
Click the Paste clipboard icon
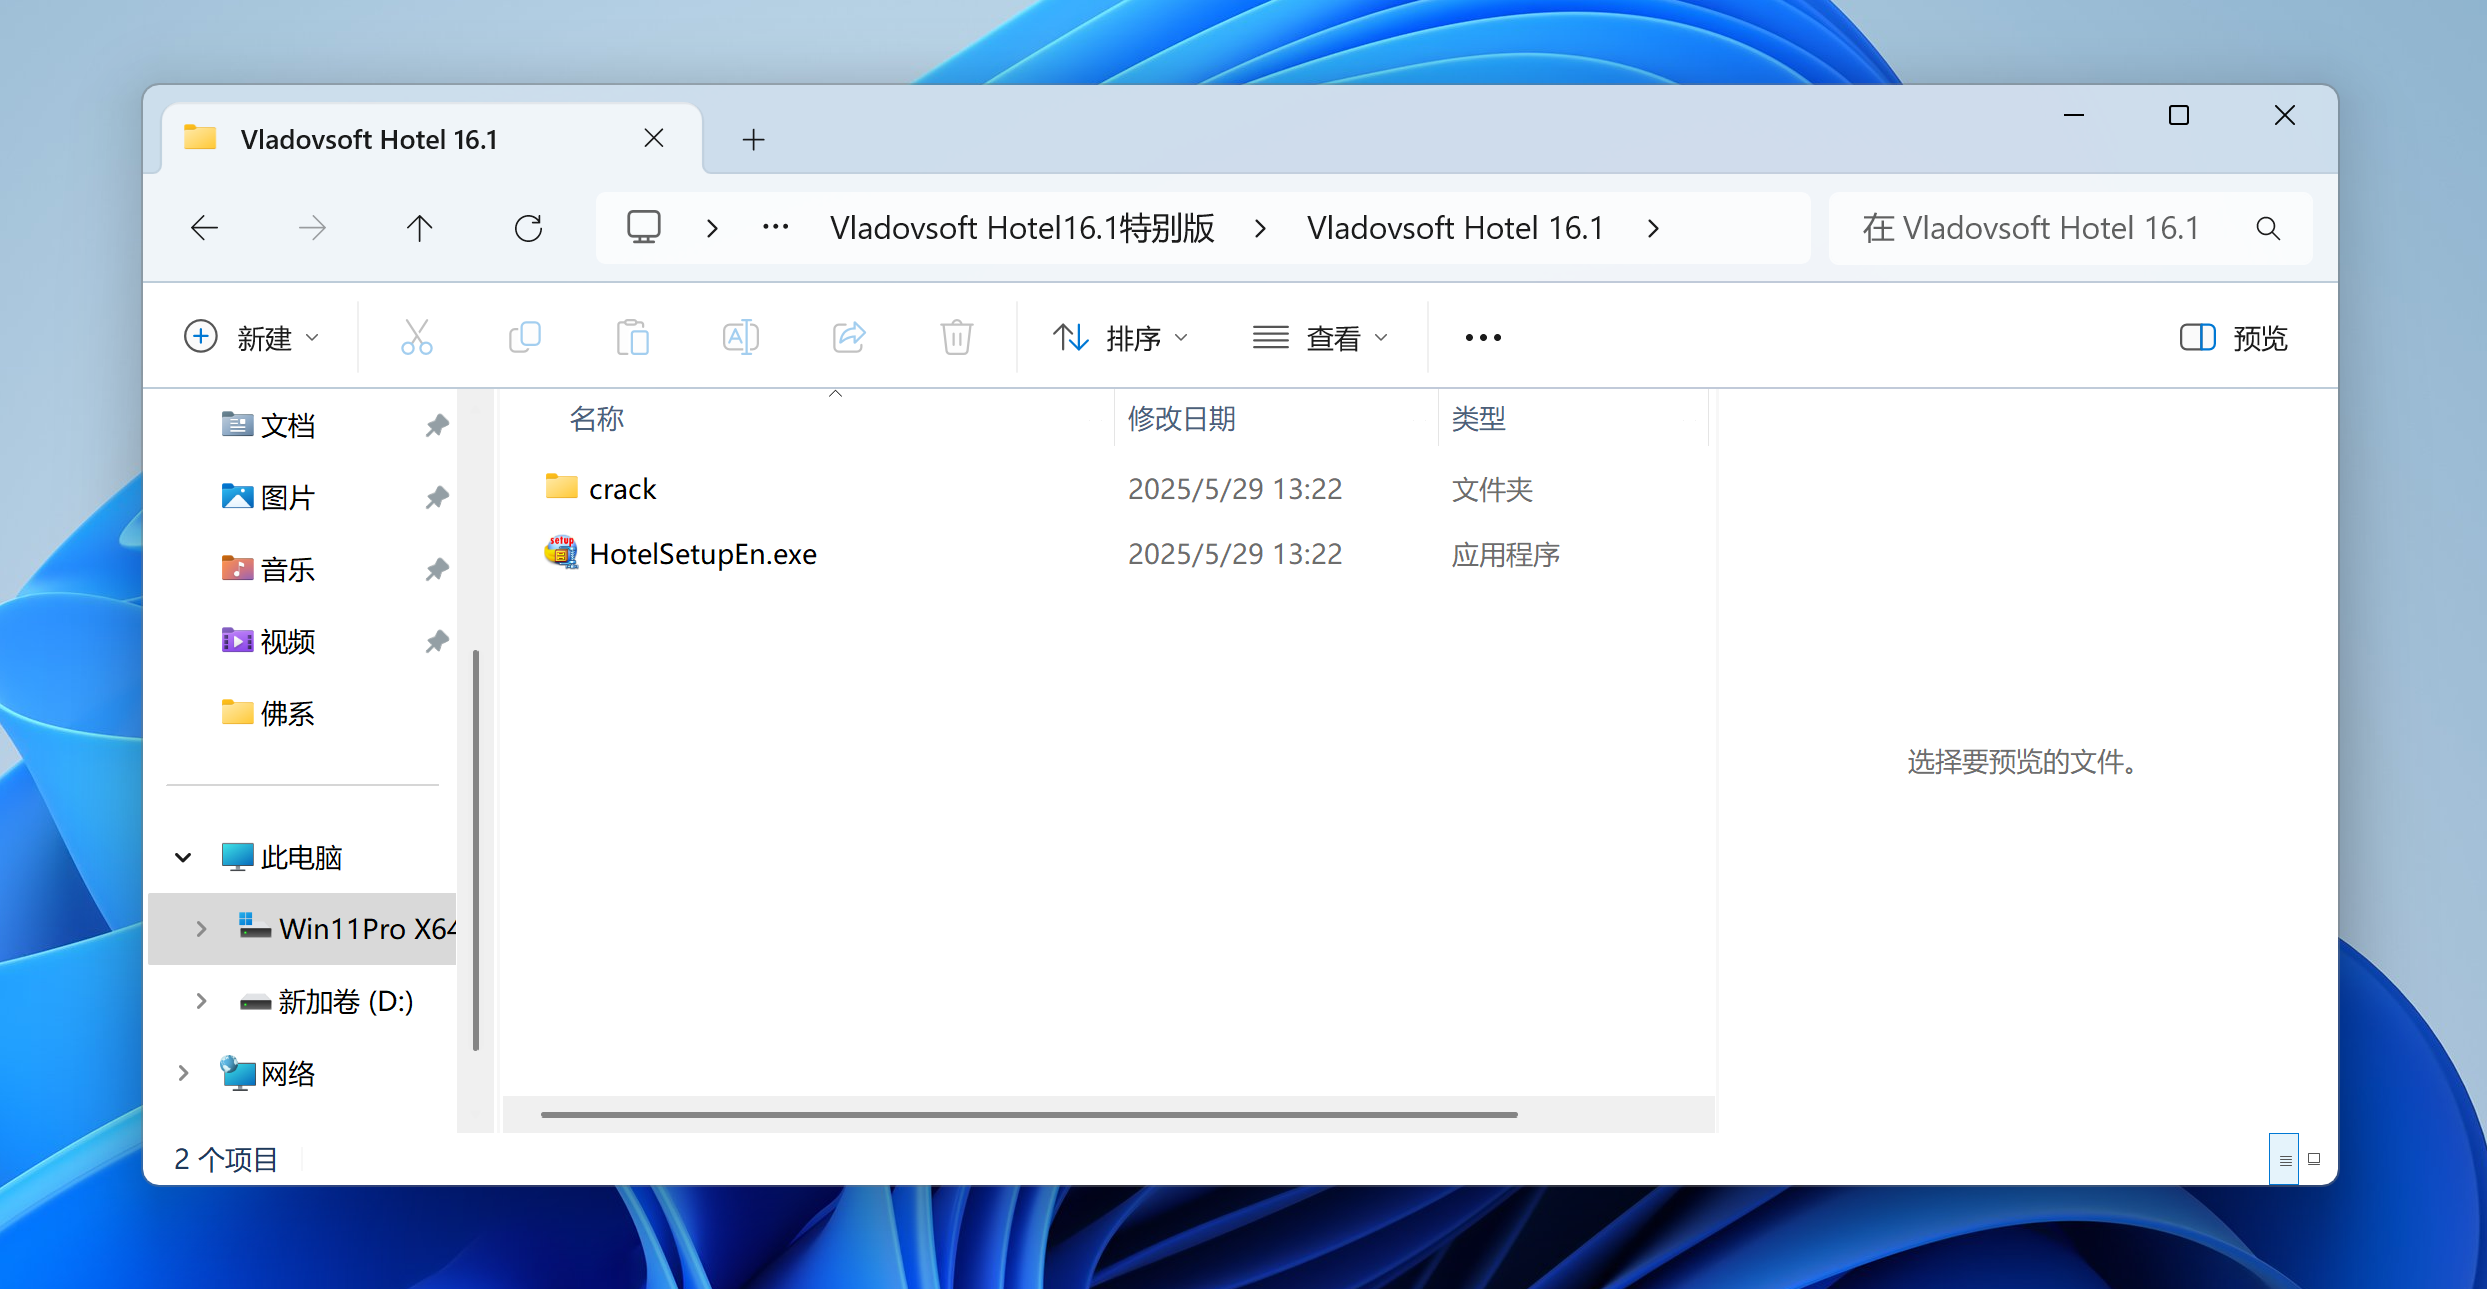(632, 338)
